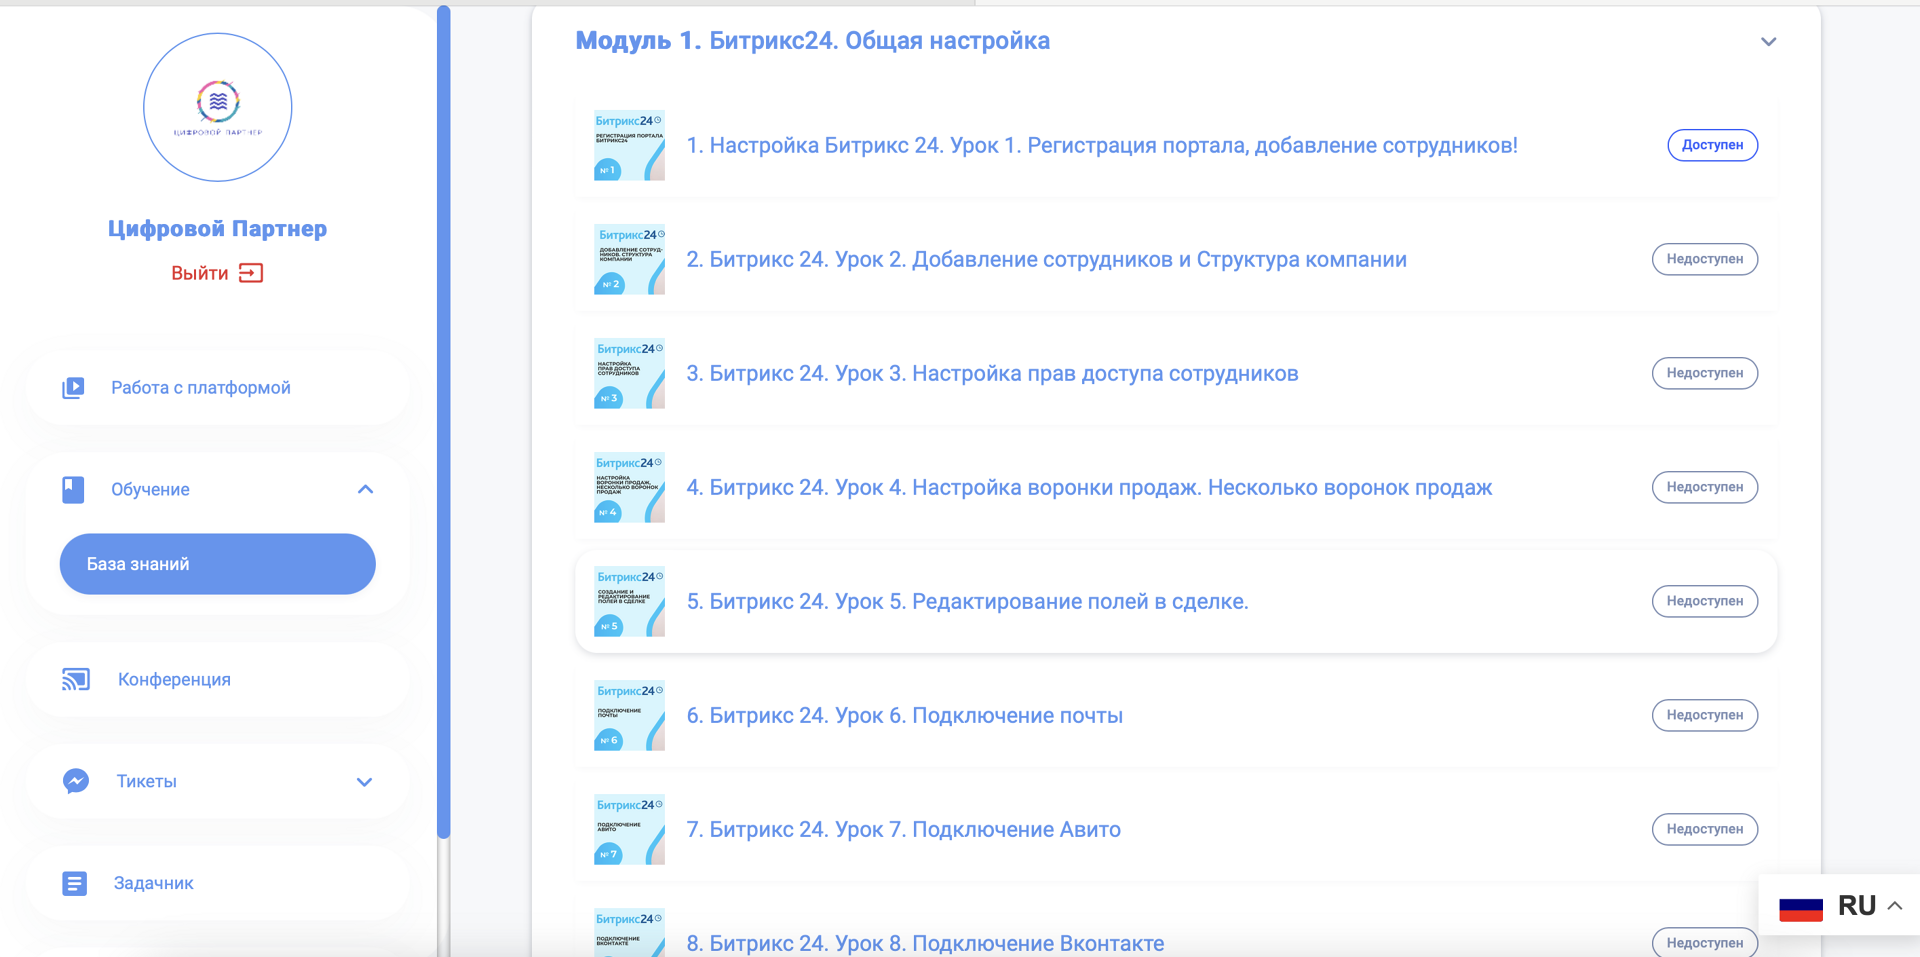Collapse the Обучение sidebar section
This screenshot has width=1920, height=957.
(365, 489)
